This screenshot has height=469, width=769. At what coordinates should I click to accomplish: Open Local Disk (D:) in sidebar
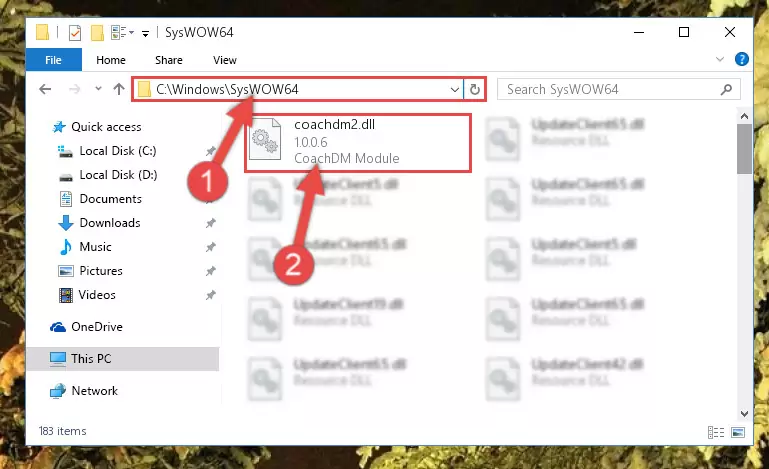pos(109,175)
